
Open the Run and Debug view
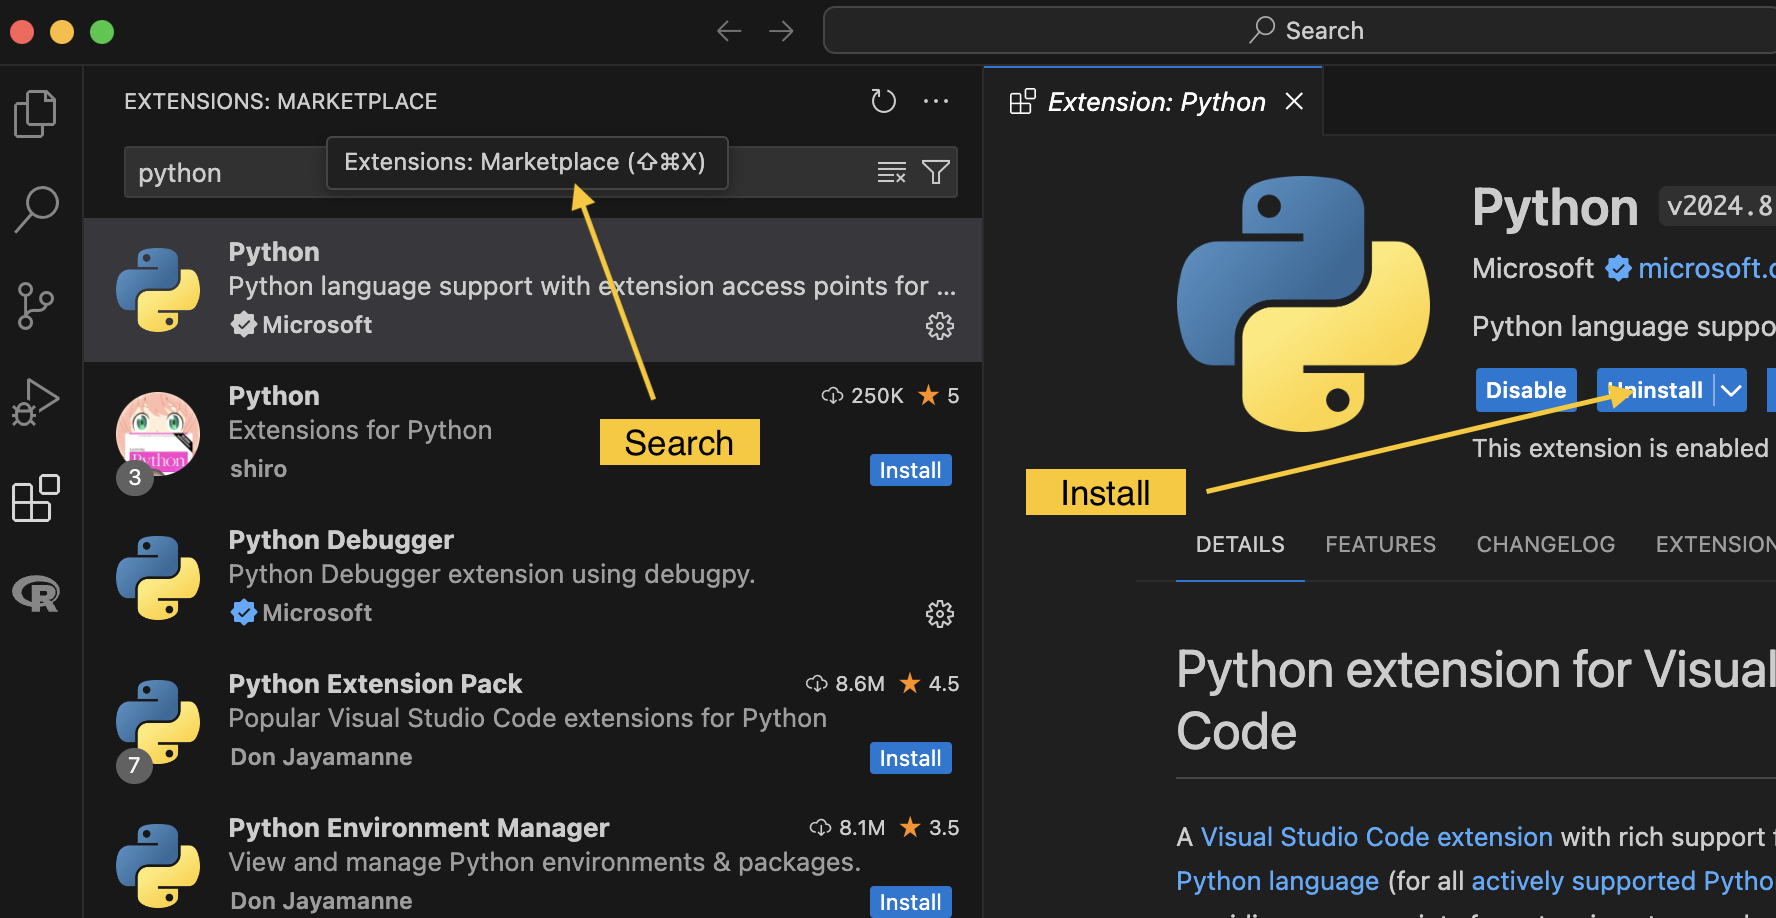pos(36,402)
